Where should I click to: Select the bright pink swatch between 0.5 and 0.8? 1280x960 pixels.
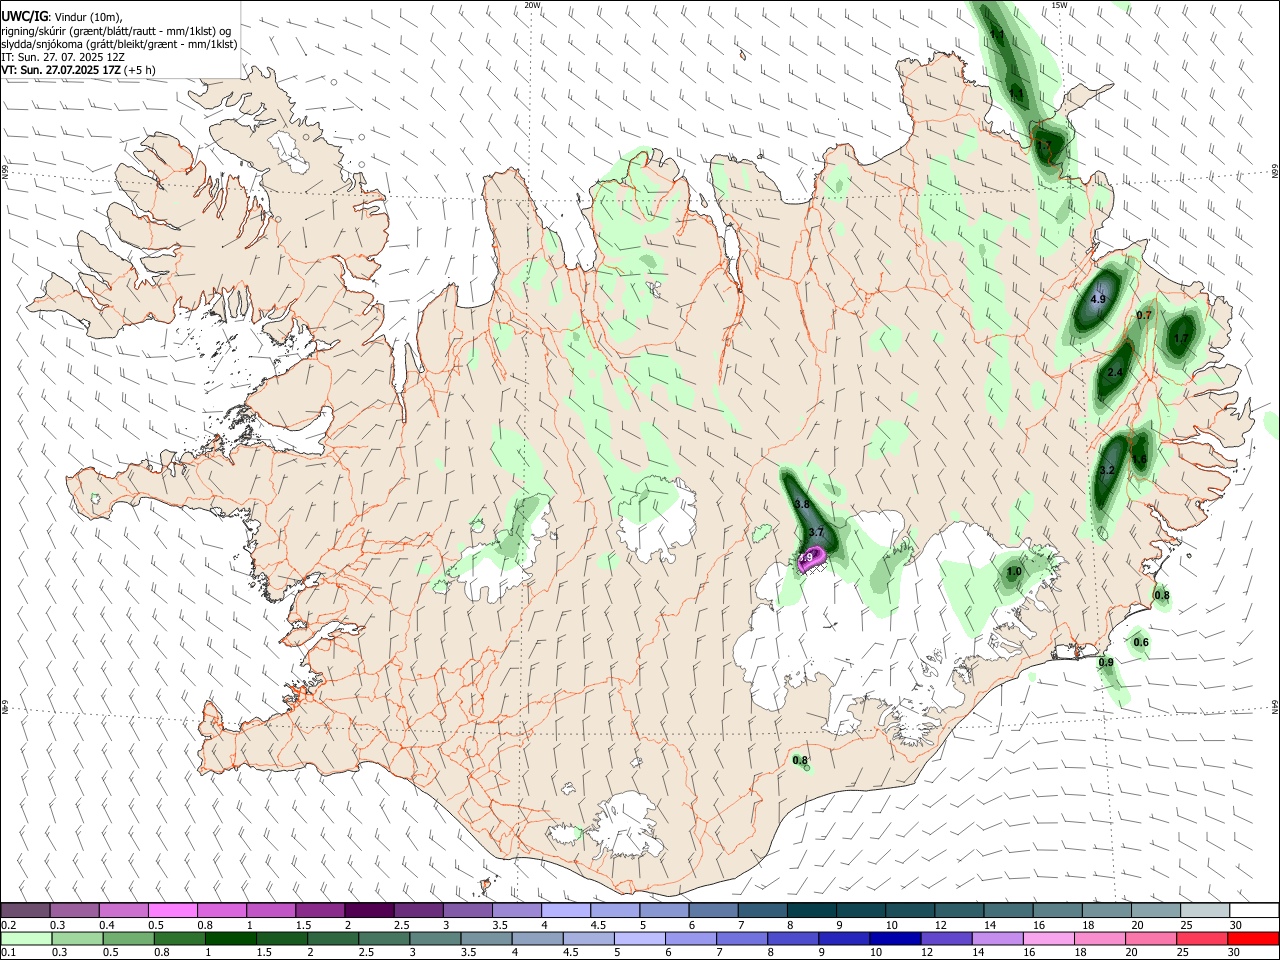click(x=172, y=910)
